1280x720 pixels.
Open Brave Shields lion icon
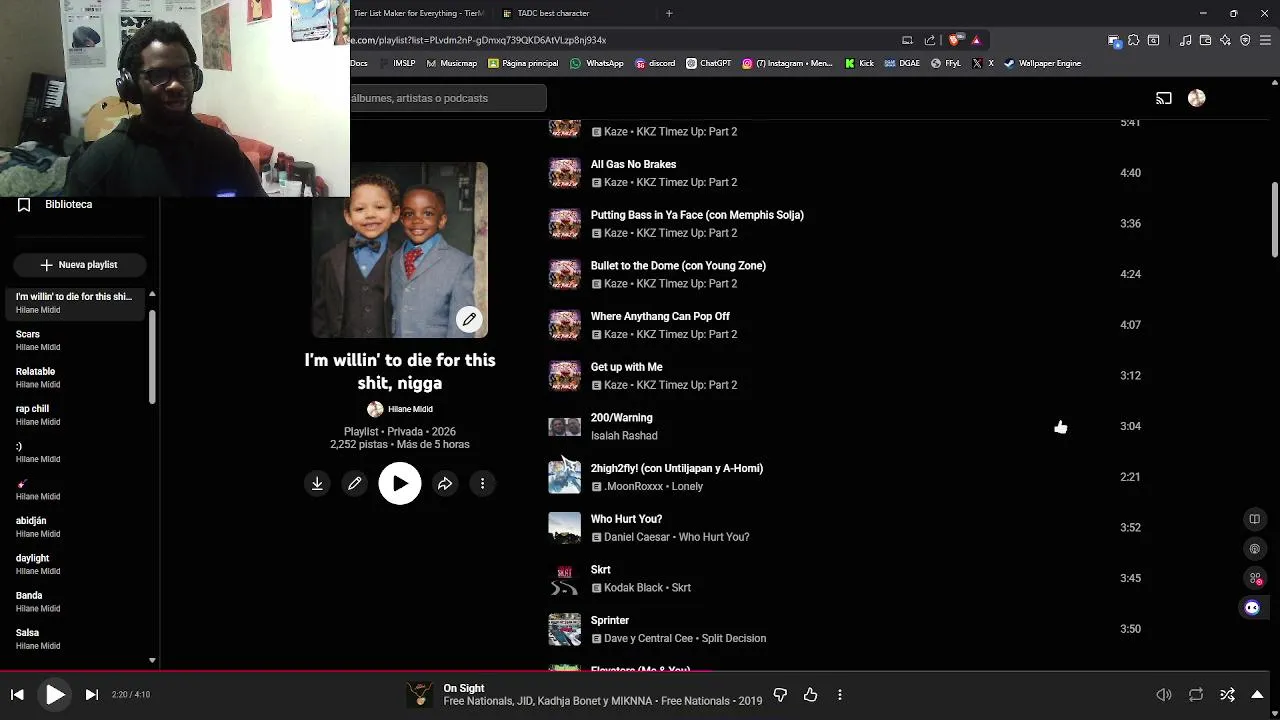[x=954, y=40]
